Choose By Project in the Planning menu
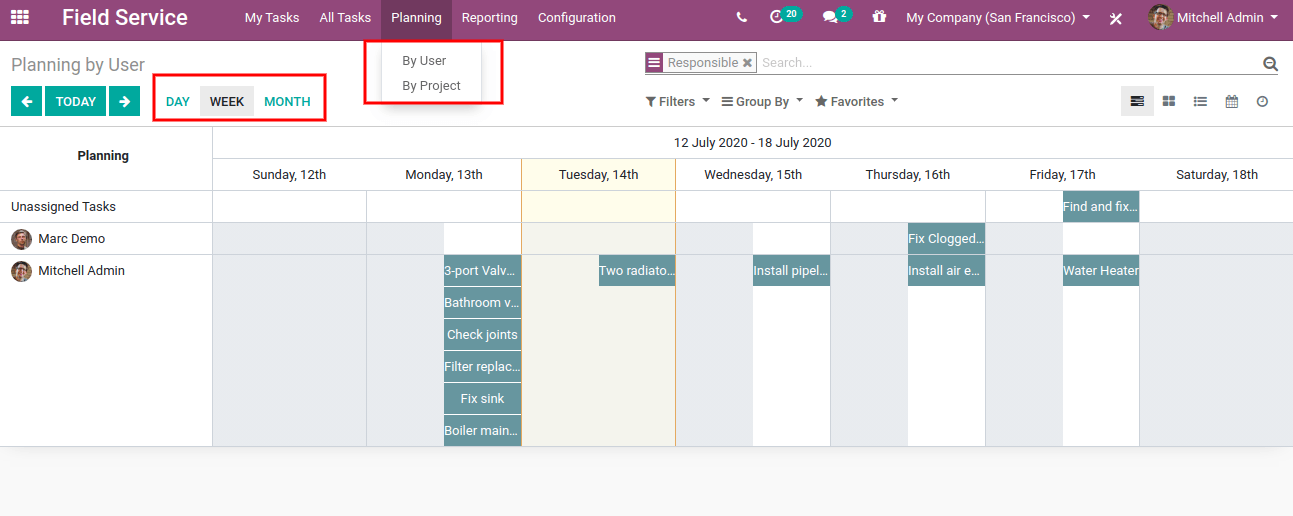This screenshot has width=1293, height=516. pos(431,86)
